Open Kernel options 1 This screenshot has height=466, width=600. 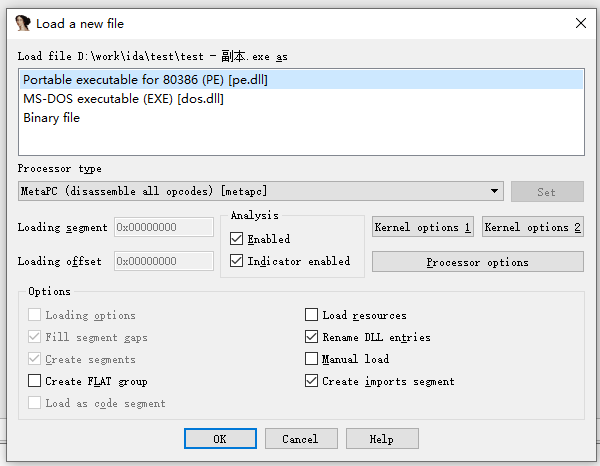[423, 227]
